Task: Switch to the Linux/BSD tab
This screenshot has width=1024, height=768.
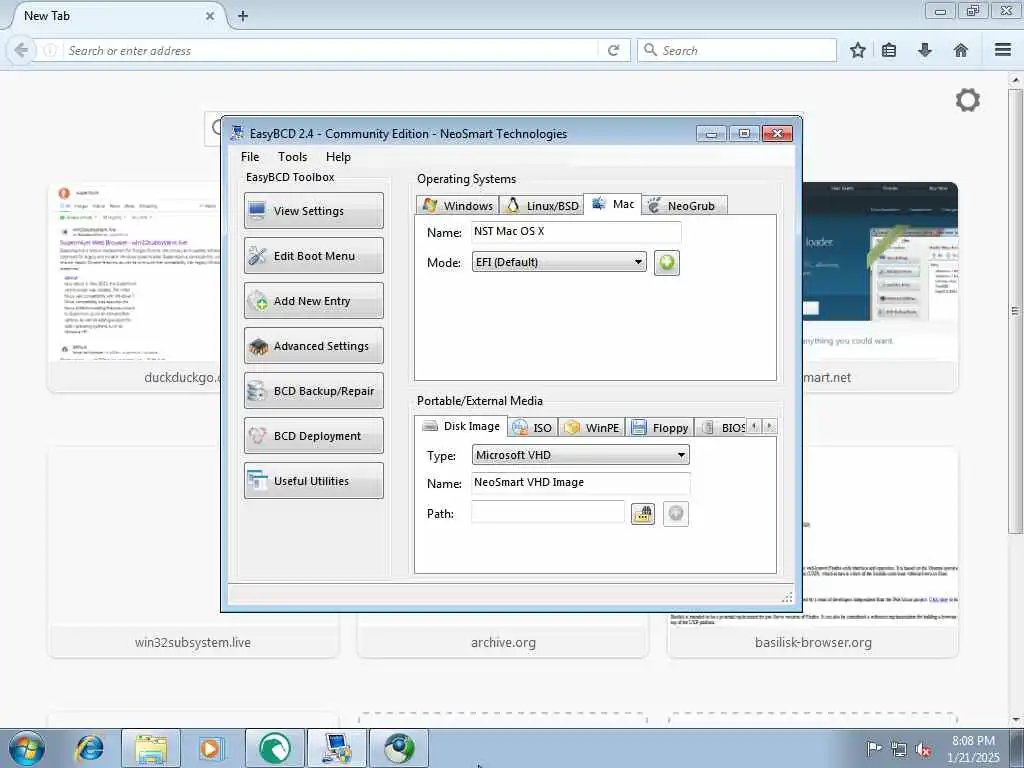Action: click(541, 205)
